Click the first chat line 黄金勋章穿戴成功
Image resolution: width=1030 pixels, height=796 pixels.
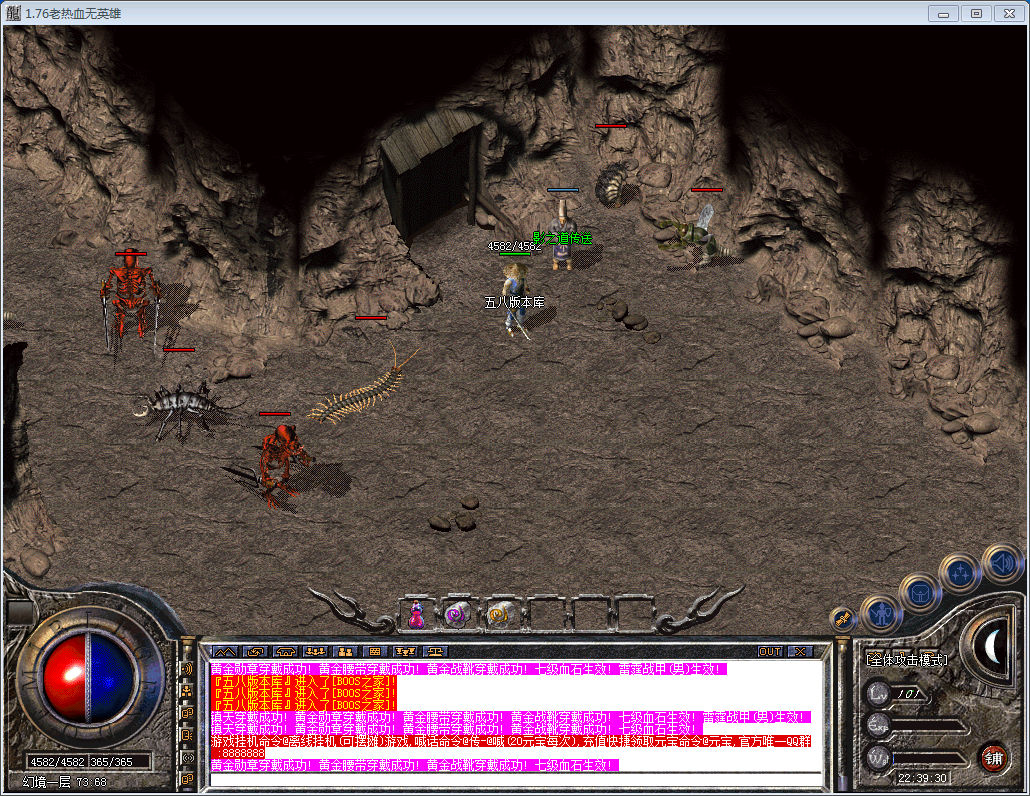point(469,669)
